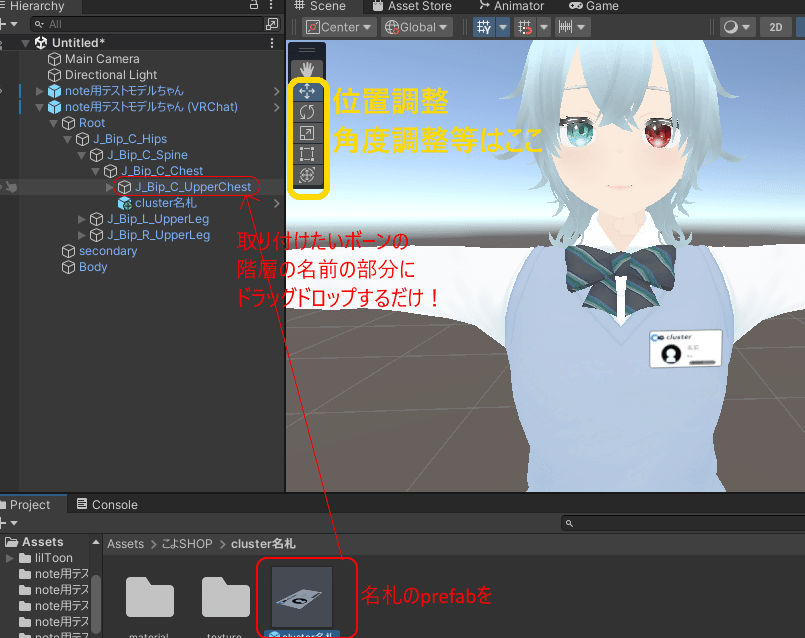This screenshot has height=638, width=805.
Task: Select the Move tool in Scene overlay
Action: [307, 91]
